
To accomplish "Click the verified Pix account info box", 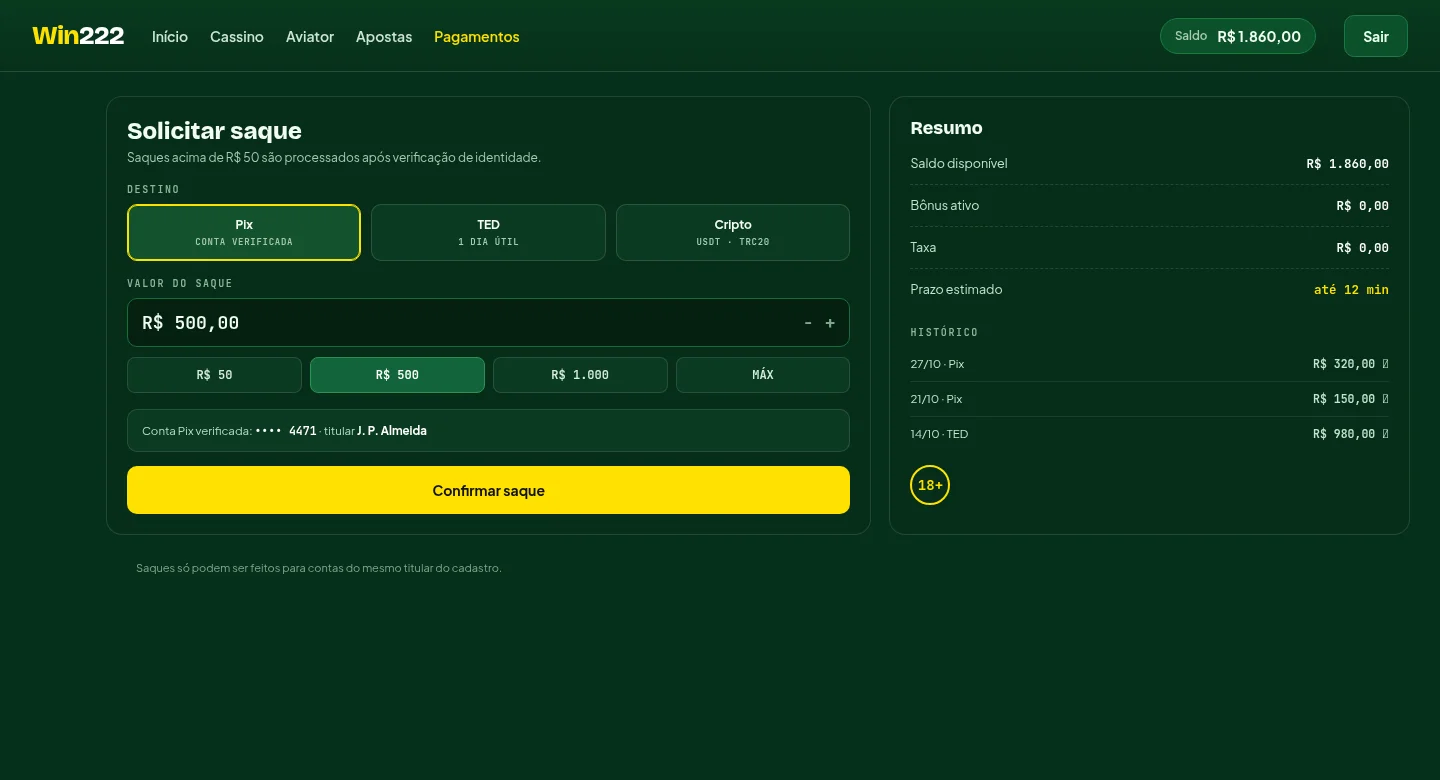I will (x=488, y=431).
